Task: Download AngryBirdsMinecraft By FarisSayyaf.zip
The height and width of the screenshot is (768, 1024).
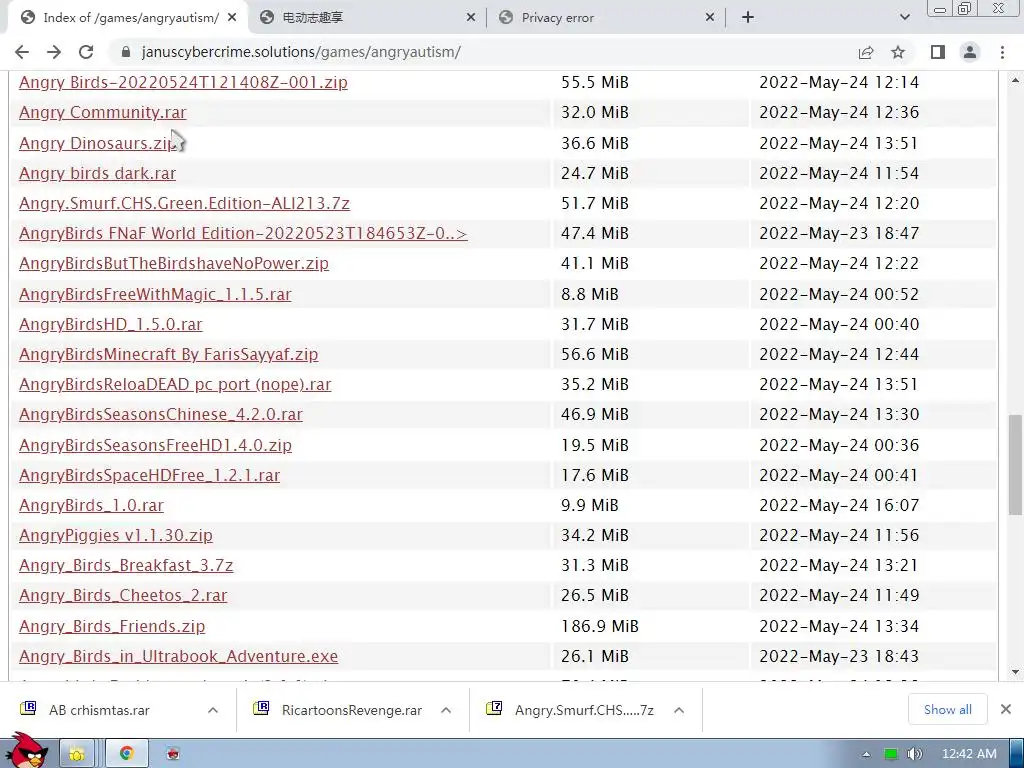Action: pyautogui.click(x=168, y=354)
